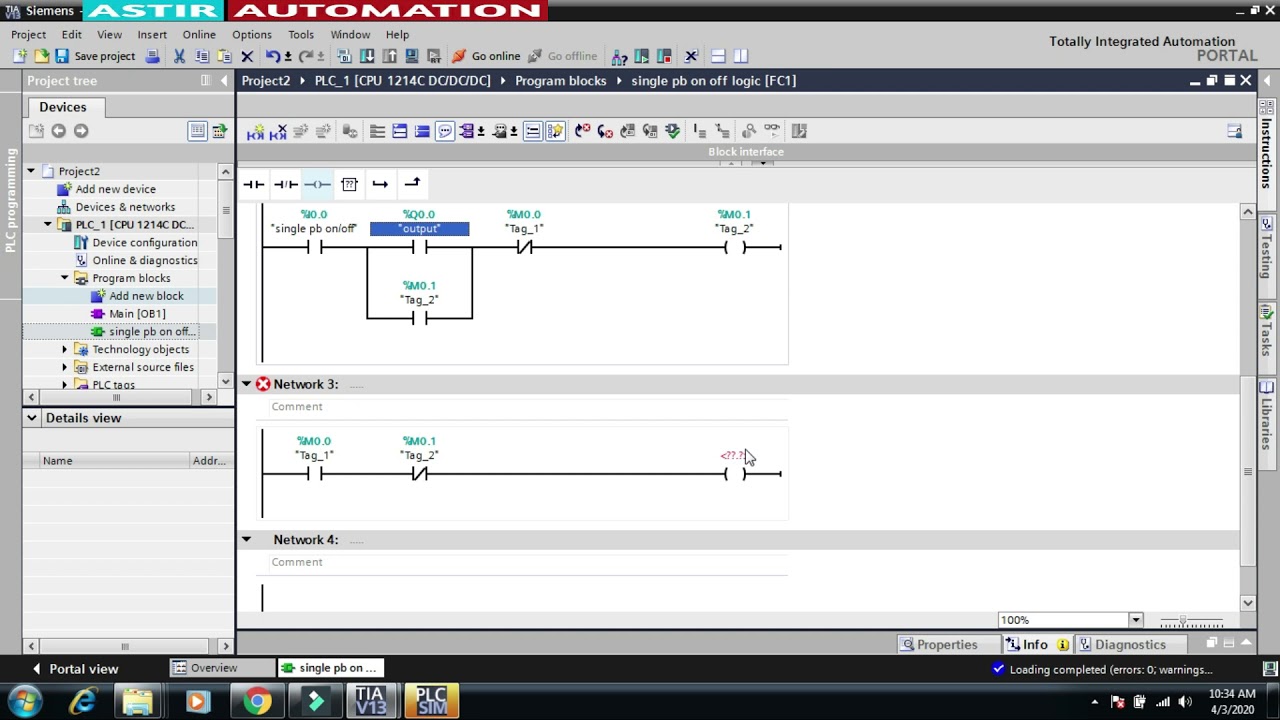Click the Save project icon
This screenshot has width=1280, height=720.
coord(62,56)
